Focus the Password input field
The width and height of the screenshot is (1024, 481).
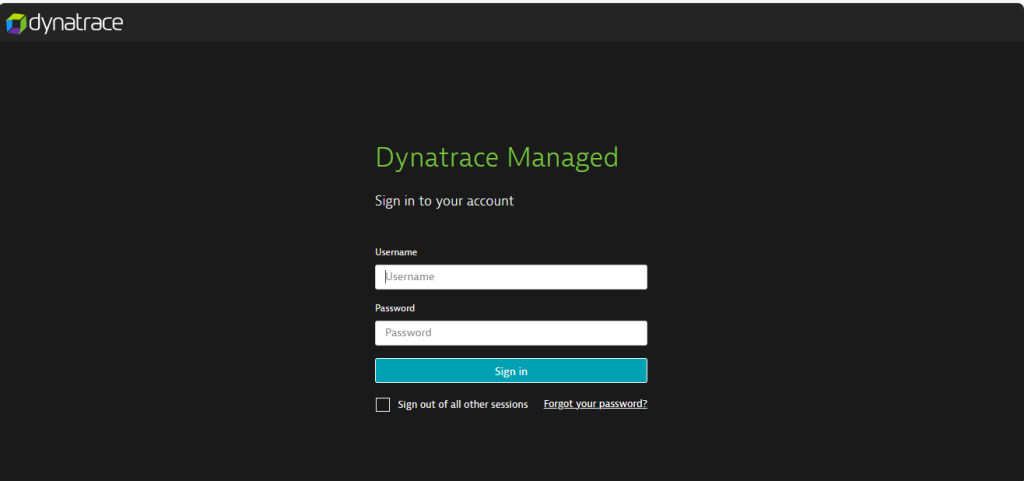pos(511,333)
